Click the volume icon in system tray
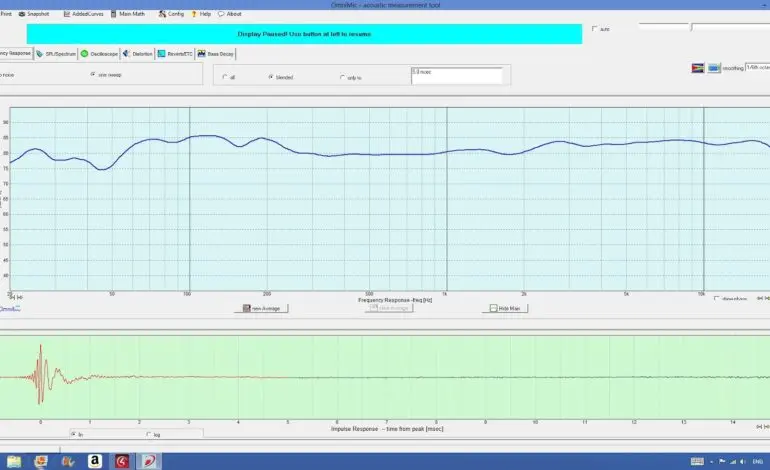 tap(742, 461)
